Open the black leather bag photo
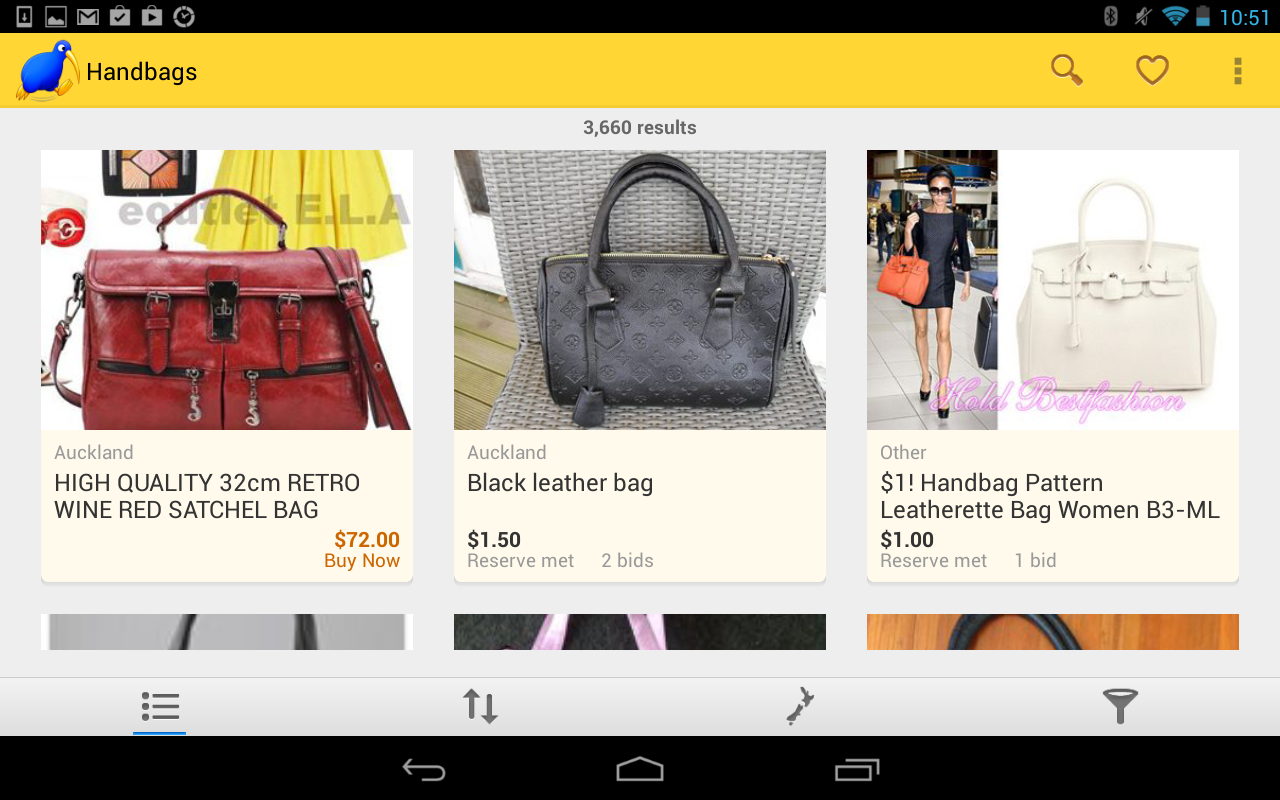Viewport: 1280px width, 800px height. pyautogui.click(x=640, y=290)
